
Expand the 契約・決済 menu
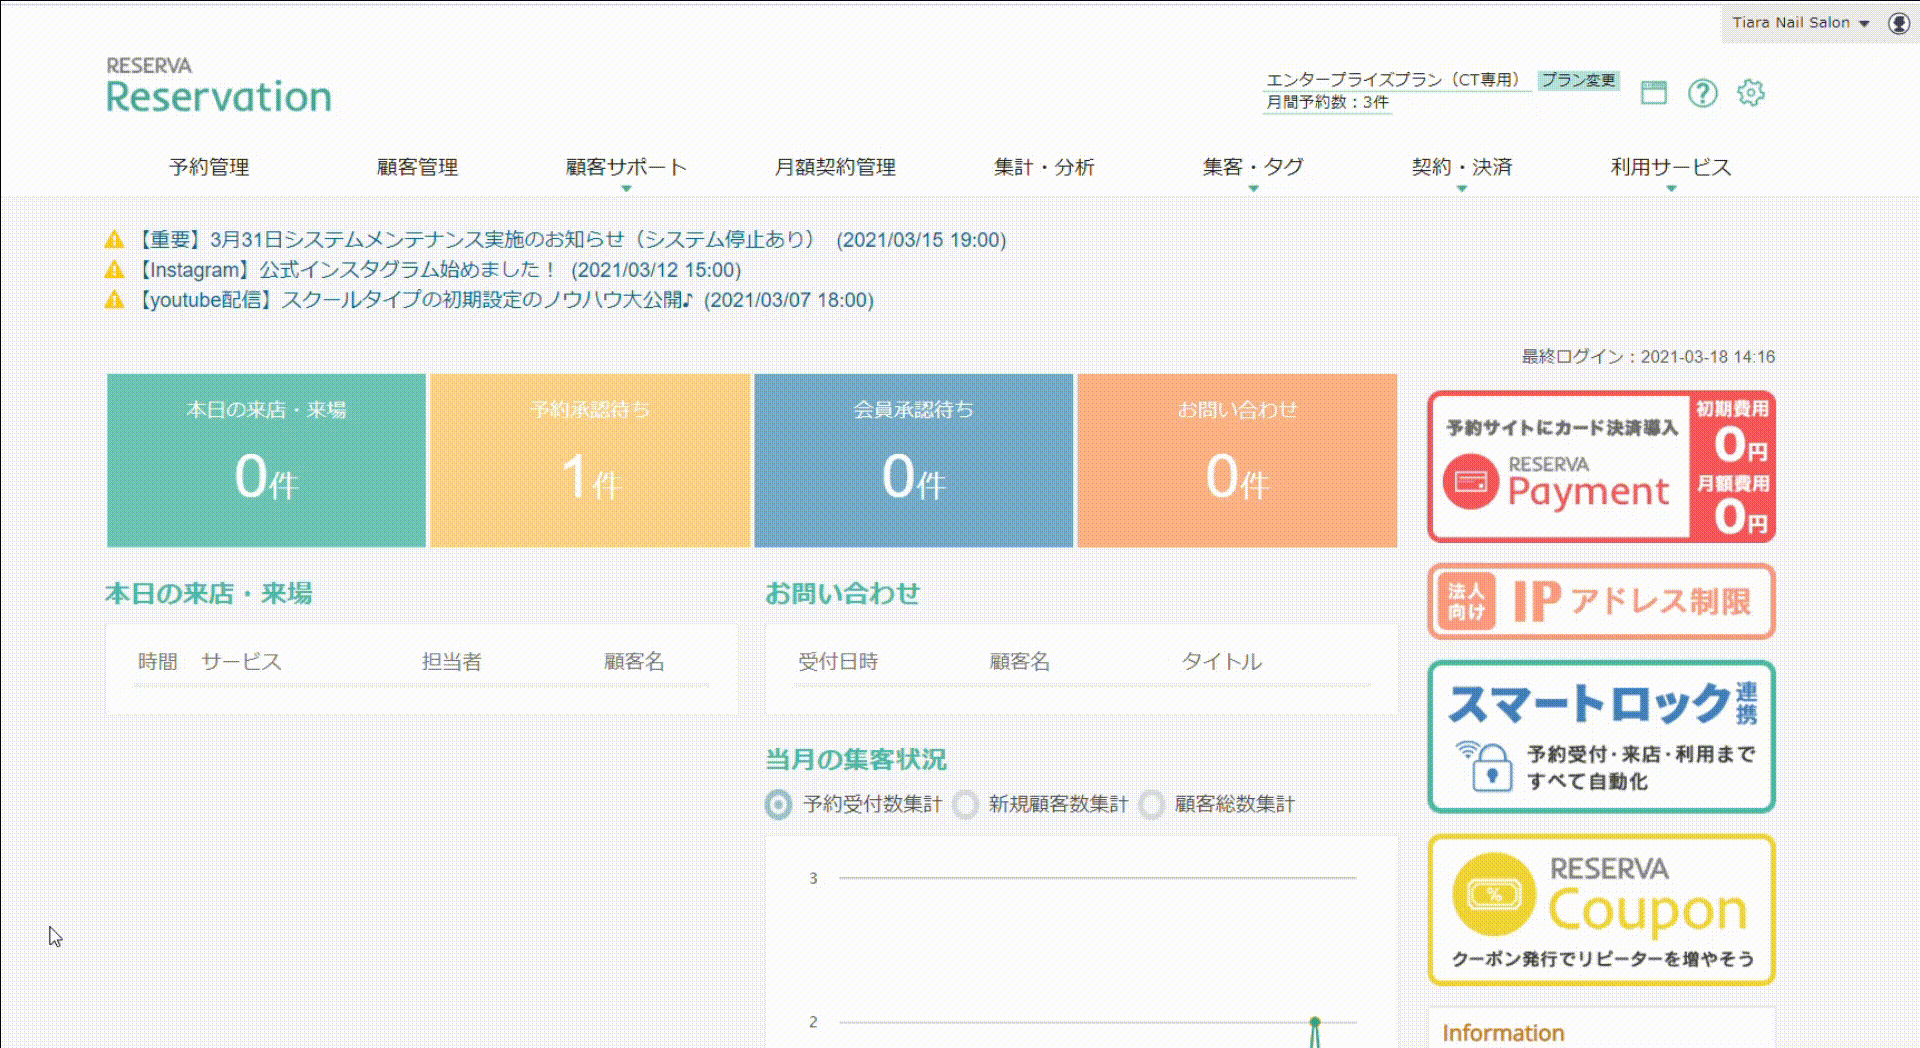point(1461,168)
